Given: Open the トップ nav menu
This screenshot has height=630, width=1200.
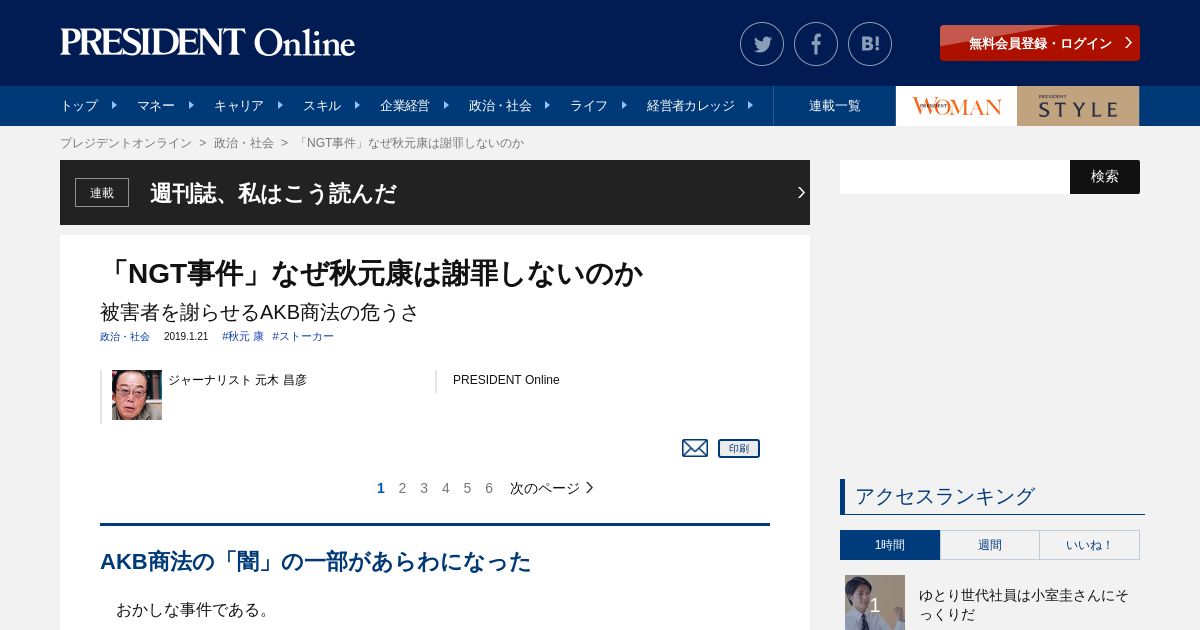Looking at the screenshot, I should point(79,105).
